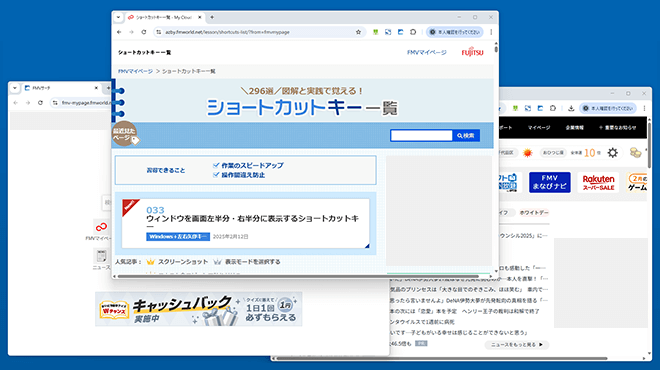Open tab search dropdown in left window

15,88
